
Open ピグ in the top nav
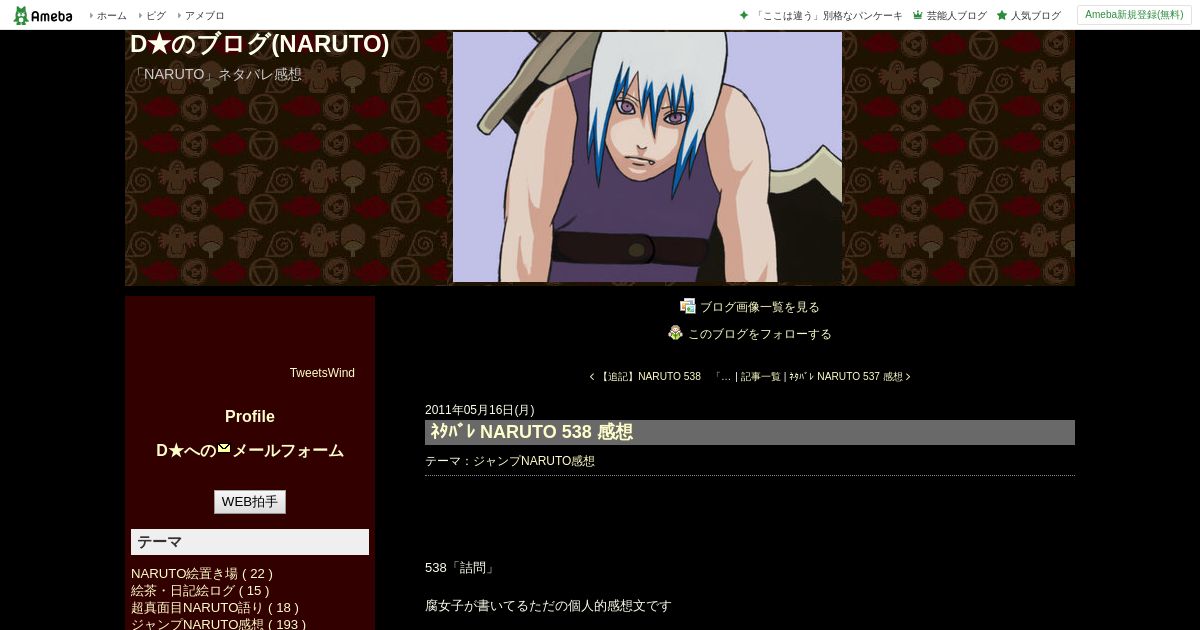pos(156,15)
